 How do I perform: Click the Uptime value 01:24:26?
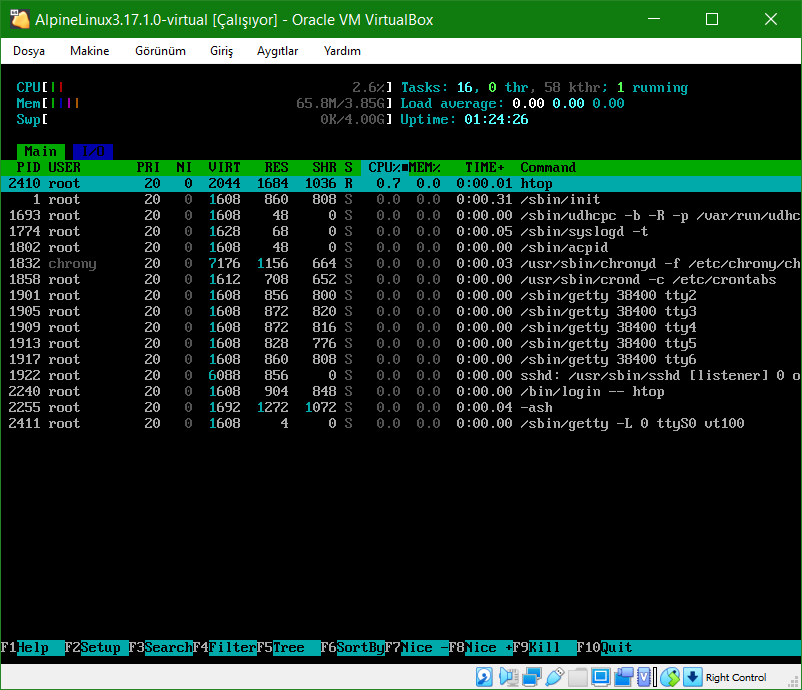pyautogui.click(x=496, y=119)
